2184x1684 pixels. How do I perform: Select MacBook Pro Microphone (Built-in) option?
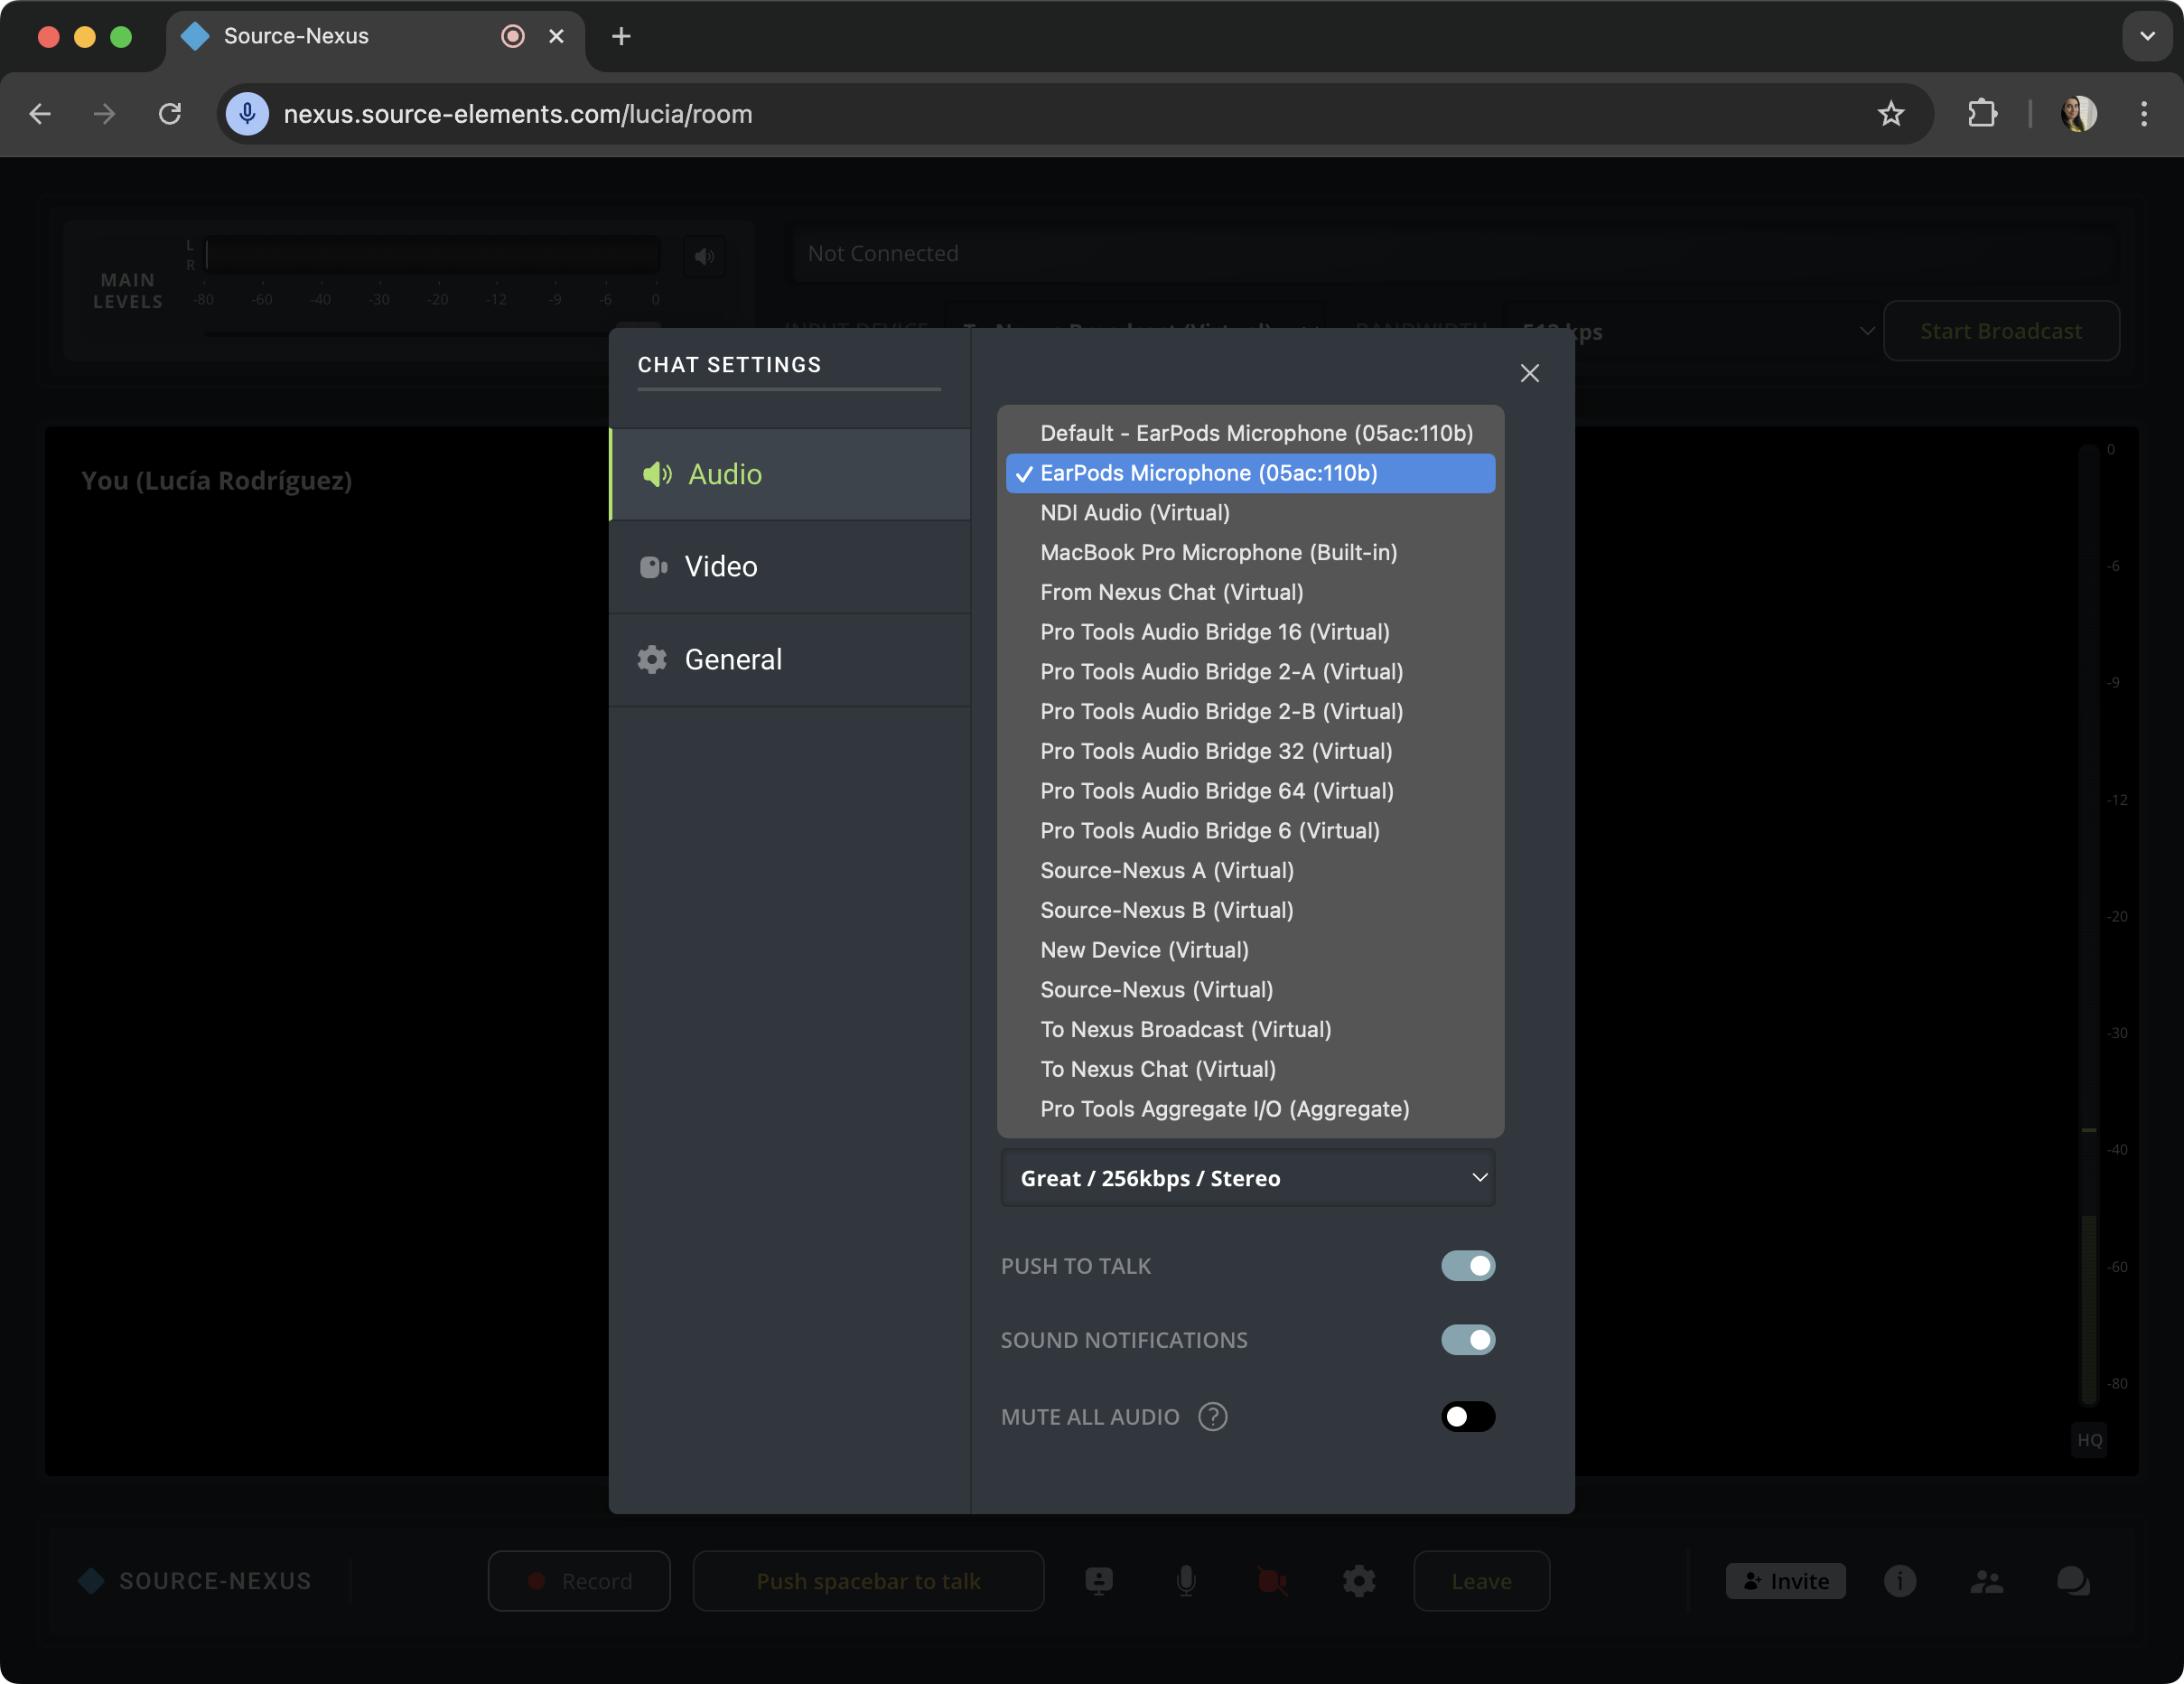[1218, 552]
